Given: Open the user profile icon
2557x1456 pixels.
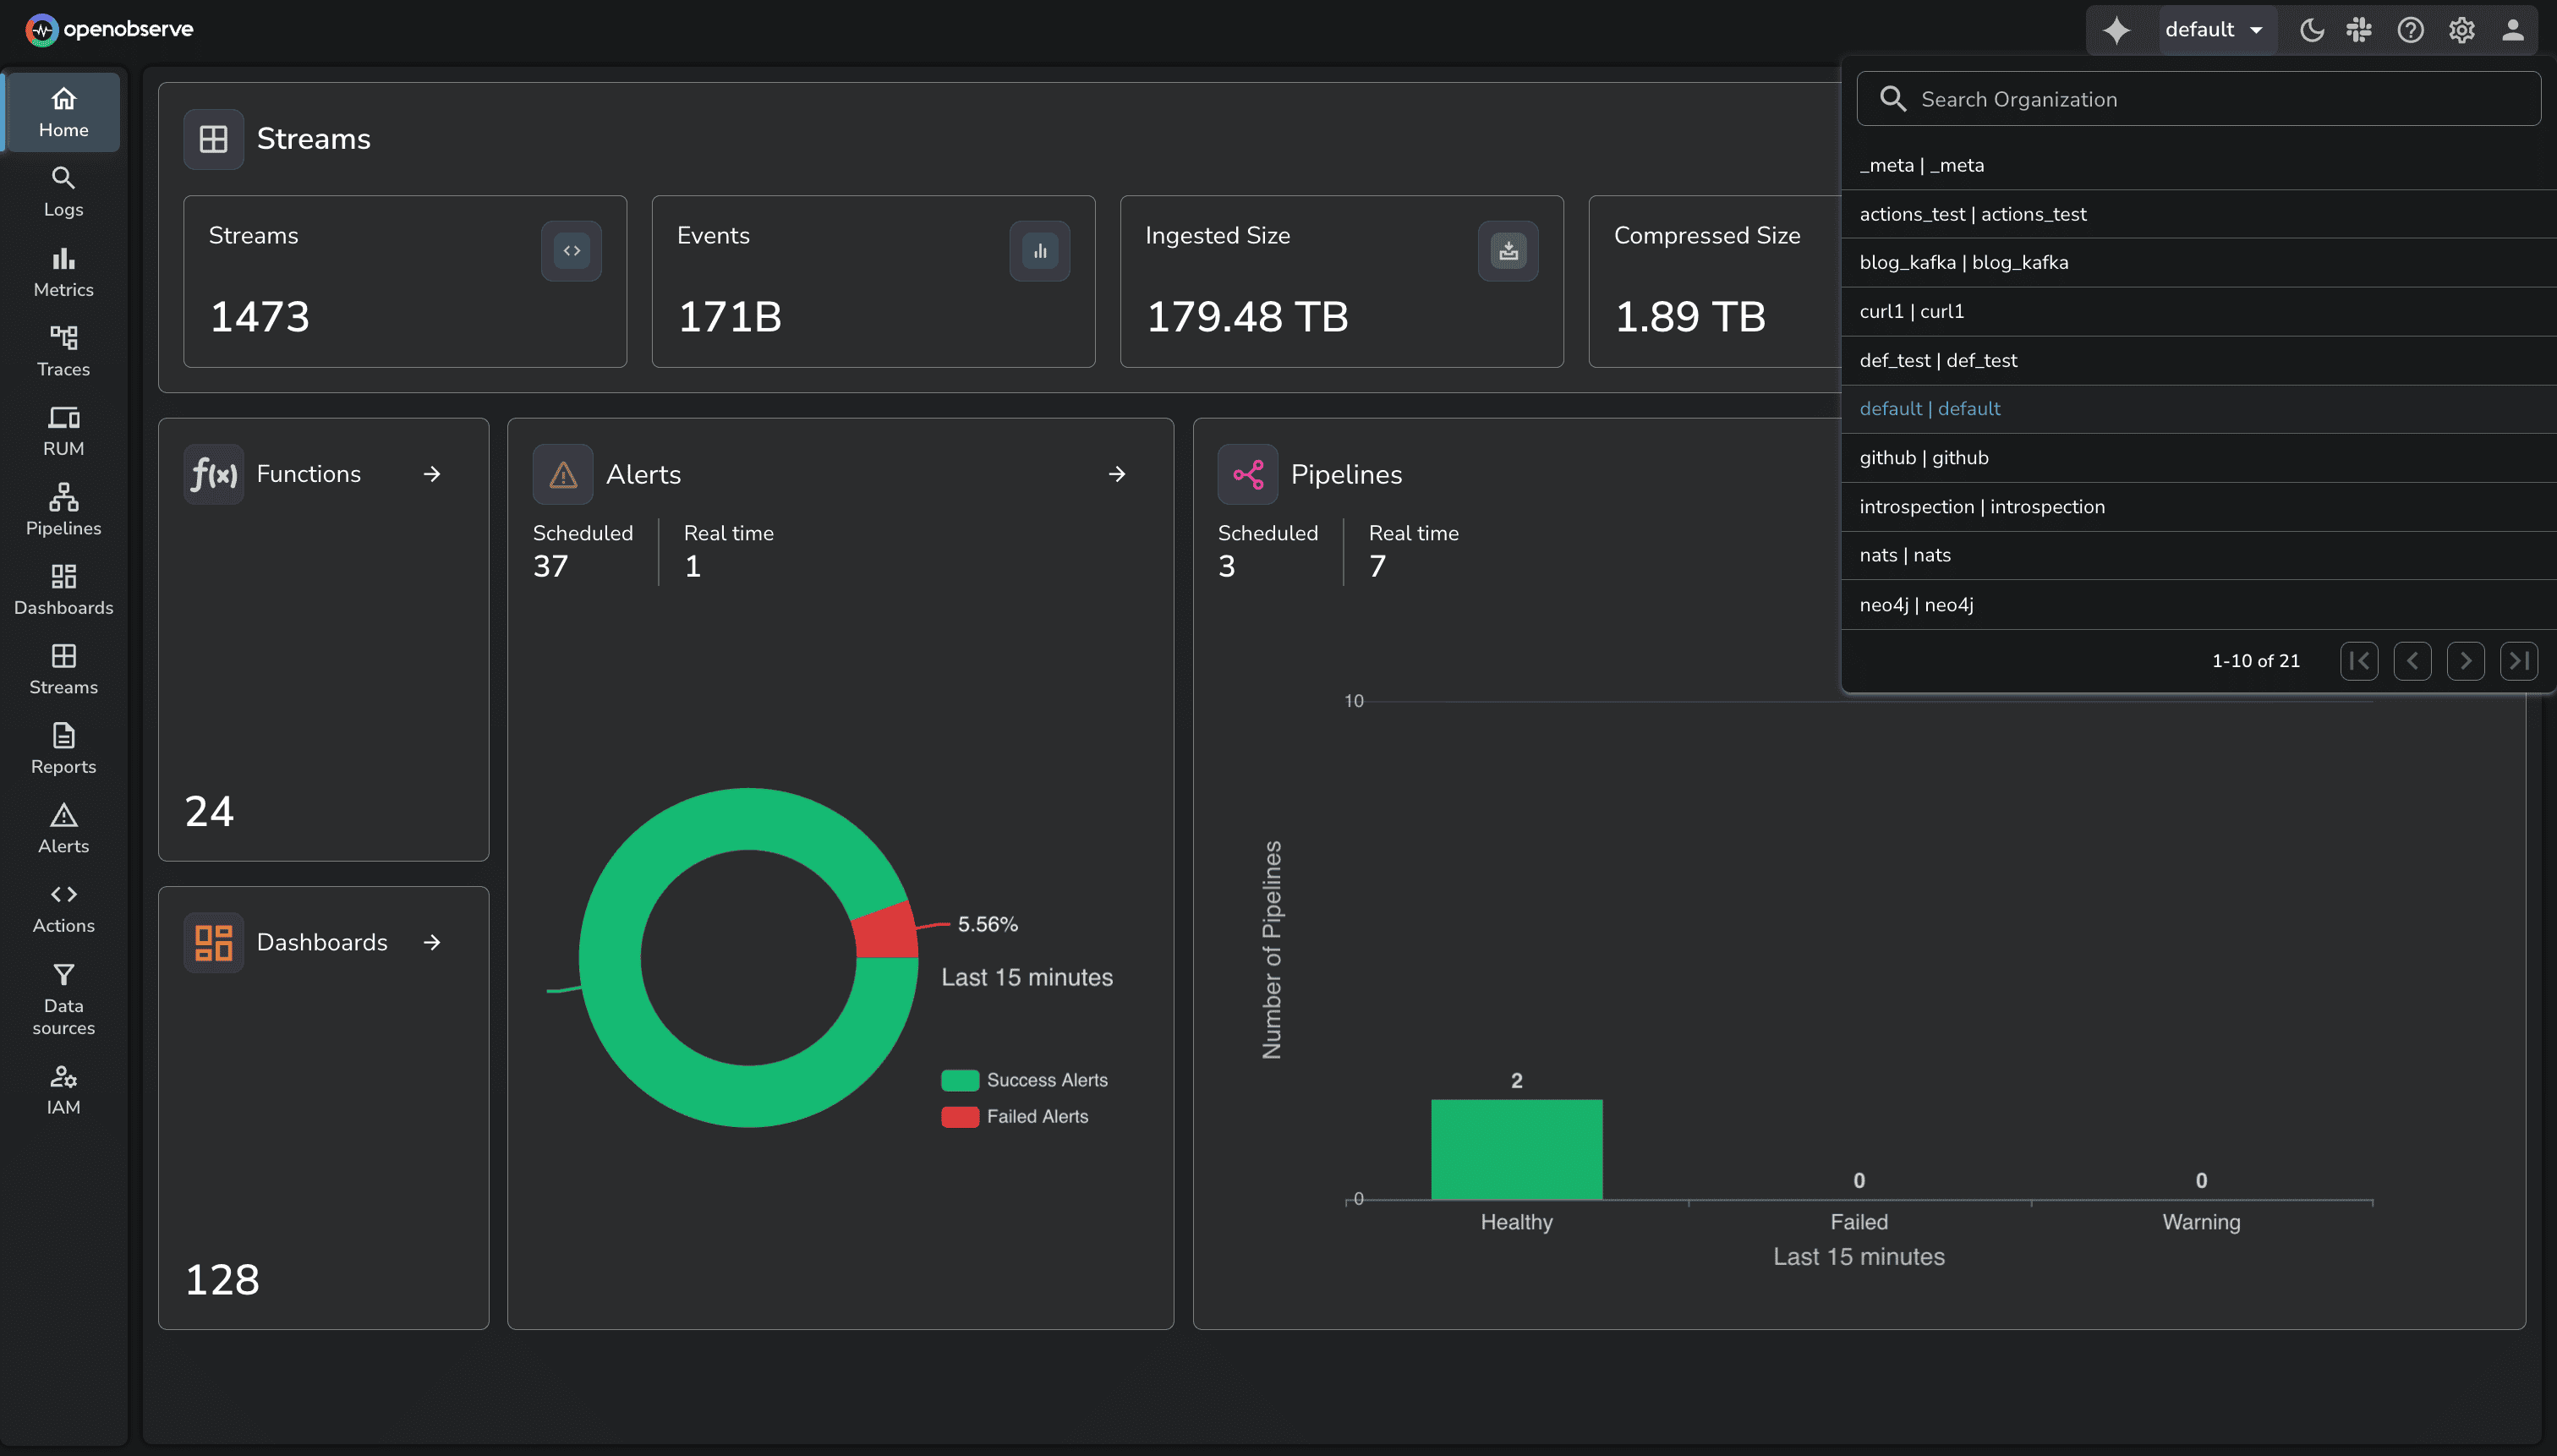Looking at the screenshot, I should (x=2513, y=29).
